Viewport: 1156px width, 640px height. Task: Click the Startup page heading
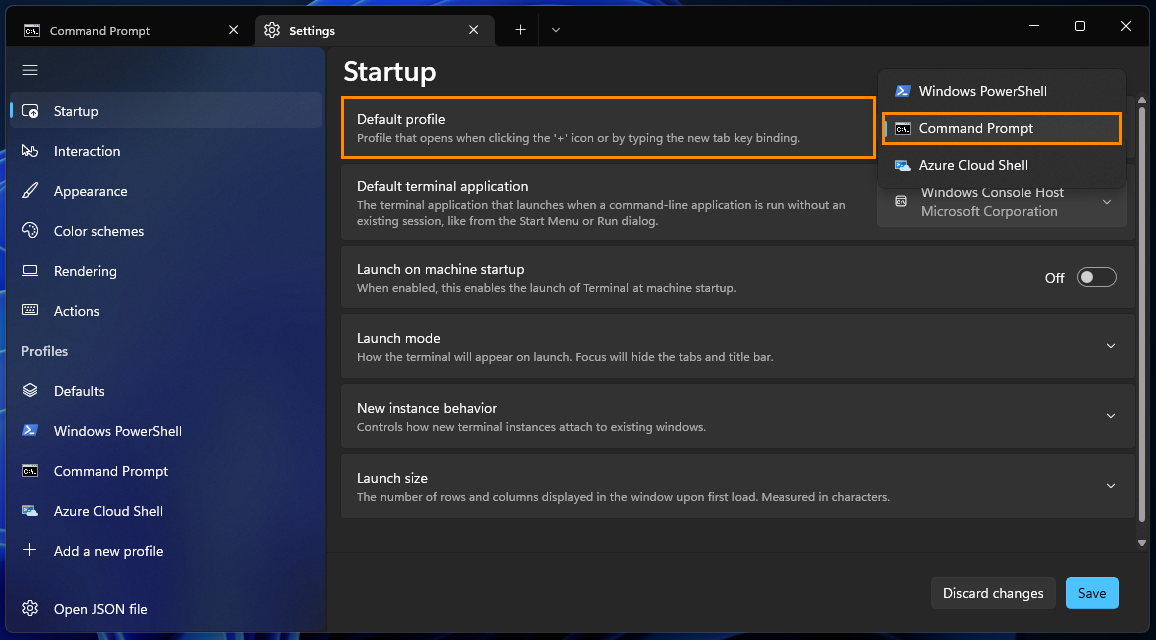(390, 72)
